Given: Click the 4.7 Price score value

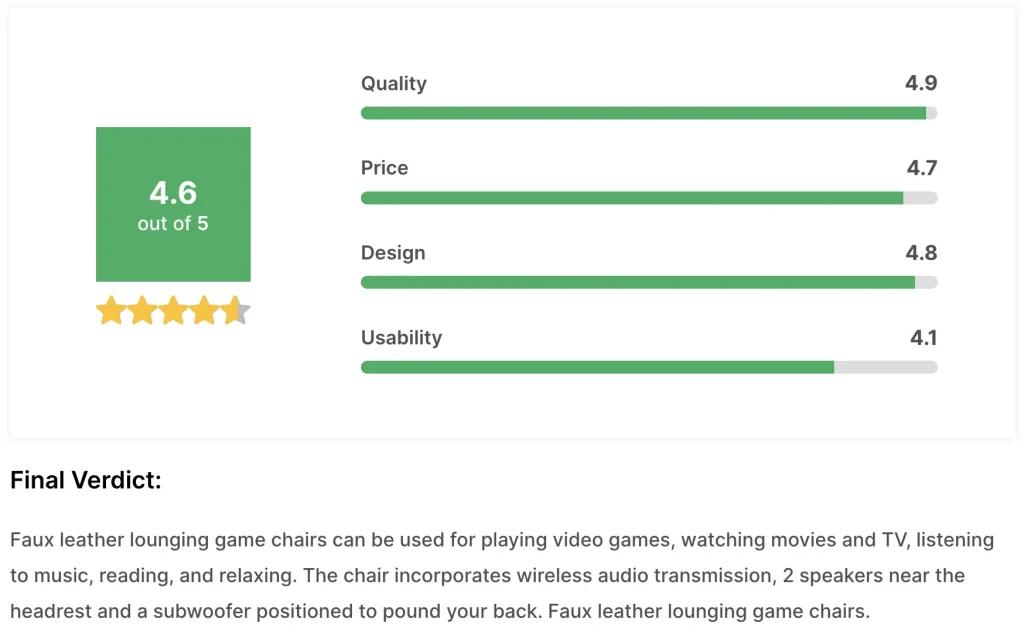Looking at the screenshot, I should 921,168.
